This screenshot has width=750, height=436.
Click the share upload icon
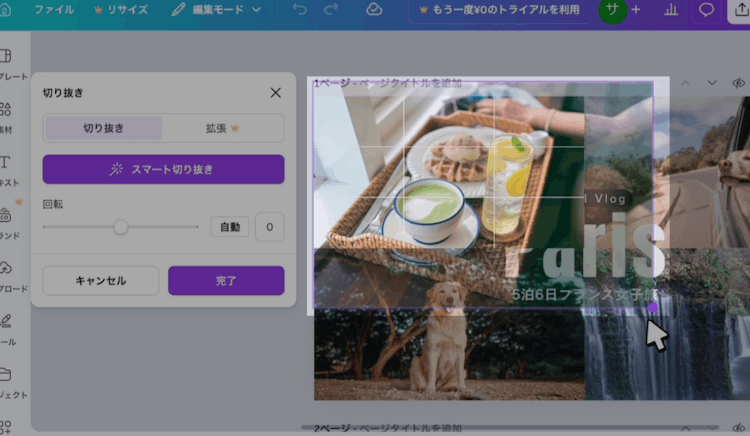tap(740, 10)
